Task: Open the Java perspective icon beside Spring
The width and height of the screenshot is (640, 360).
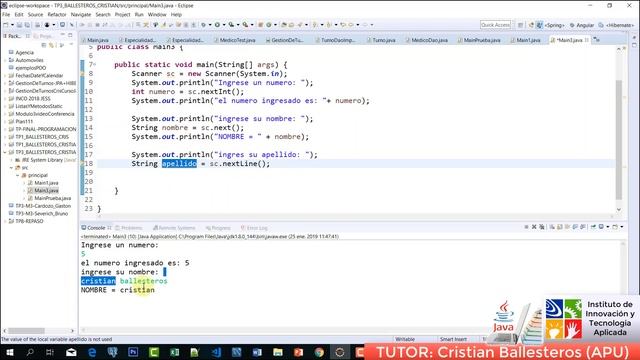Action: [x=539, y=25]
